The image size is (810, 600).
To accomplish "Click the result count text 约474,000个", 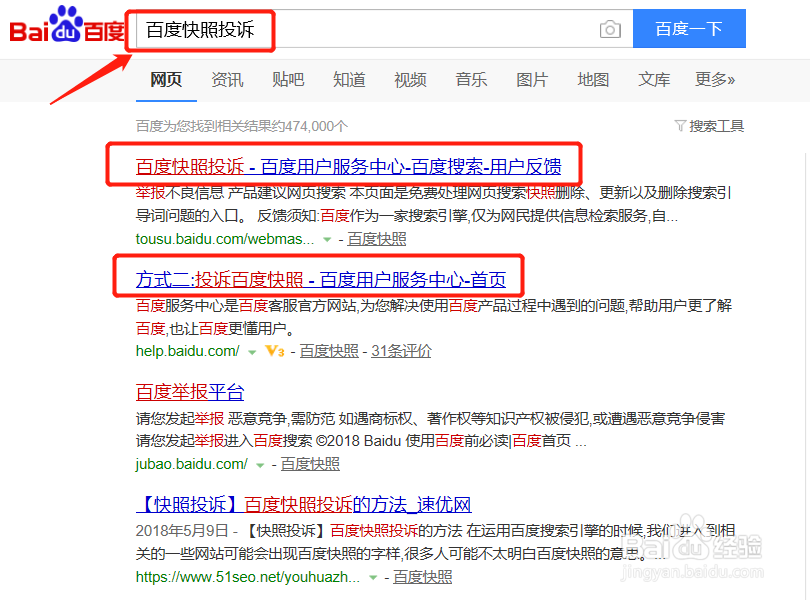I will tap(309, 126).
